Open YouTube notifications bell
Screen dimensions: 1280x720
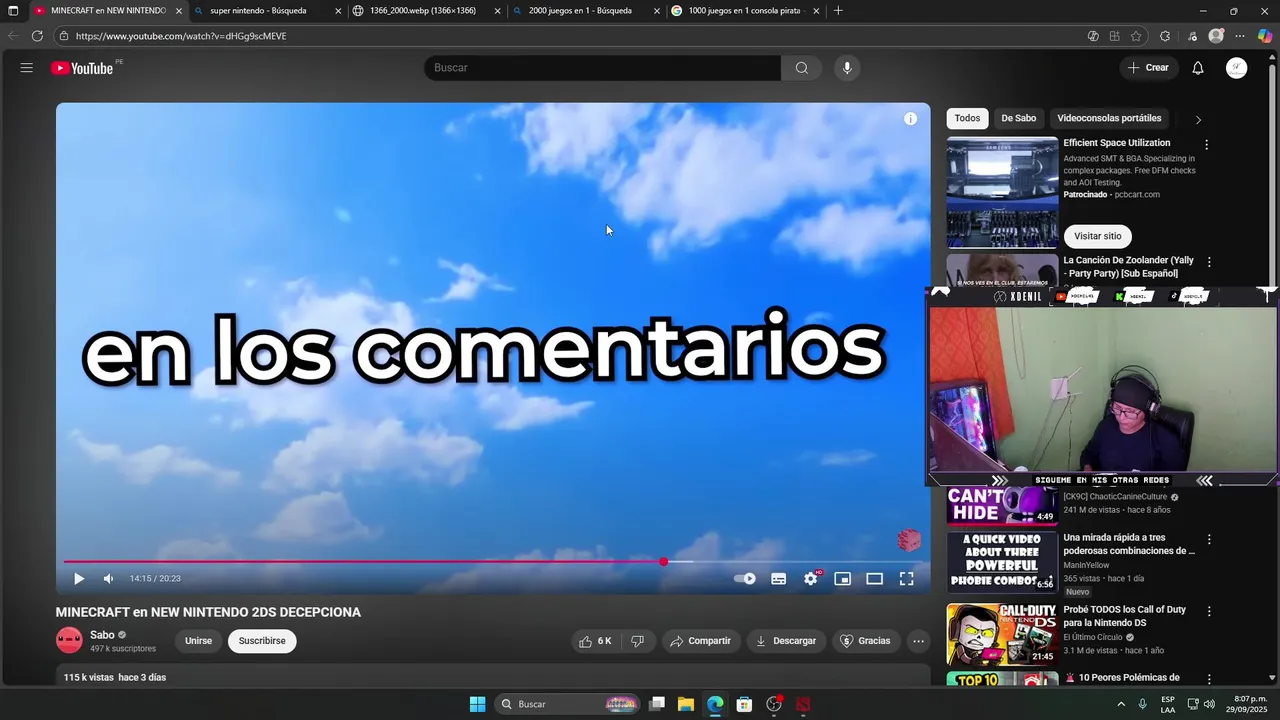click(1198, 68)
